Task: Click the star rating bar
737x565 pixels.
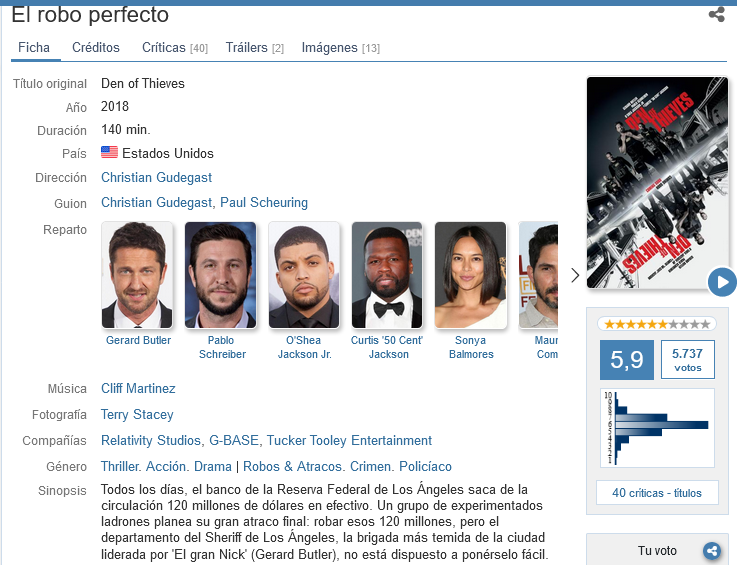Action: [657, 324]
